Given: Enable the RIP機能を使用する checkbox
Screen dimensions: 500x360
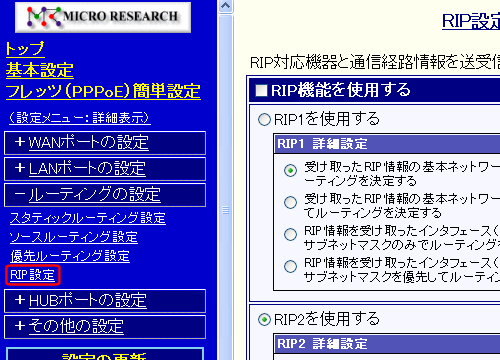Looking at the screenshot, I should pyautogui.click(x=261, y=90).
